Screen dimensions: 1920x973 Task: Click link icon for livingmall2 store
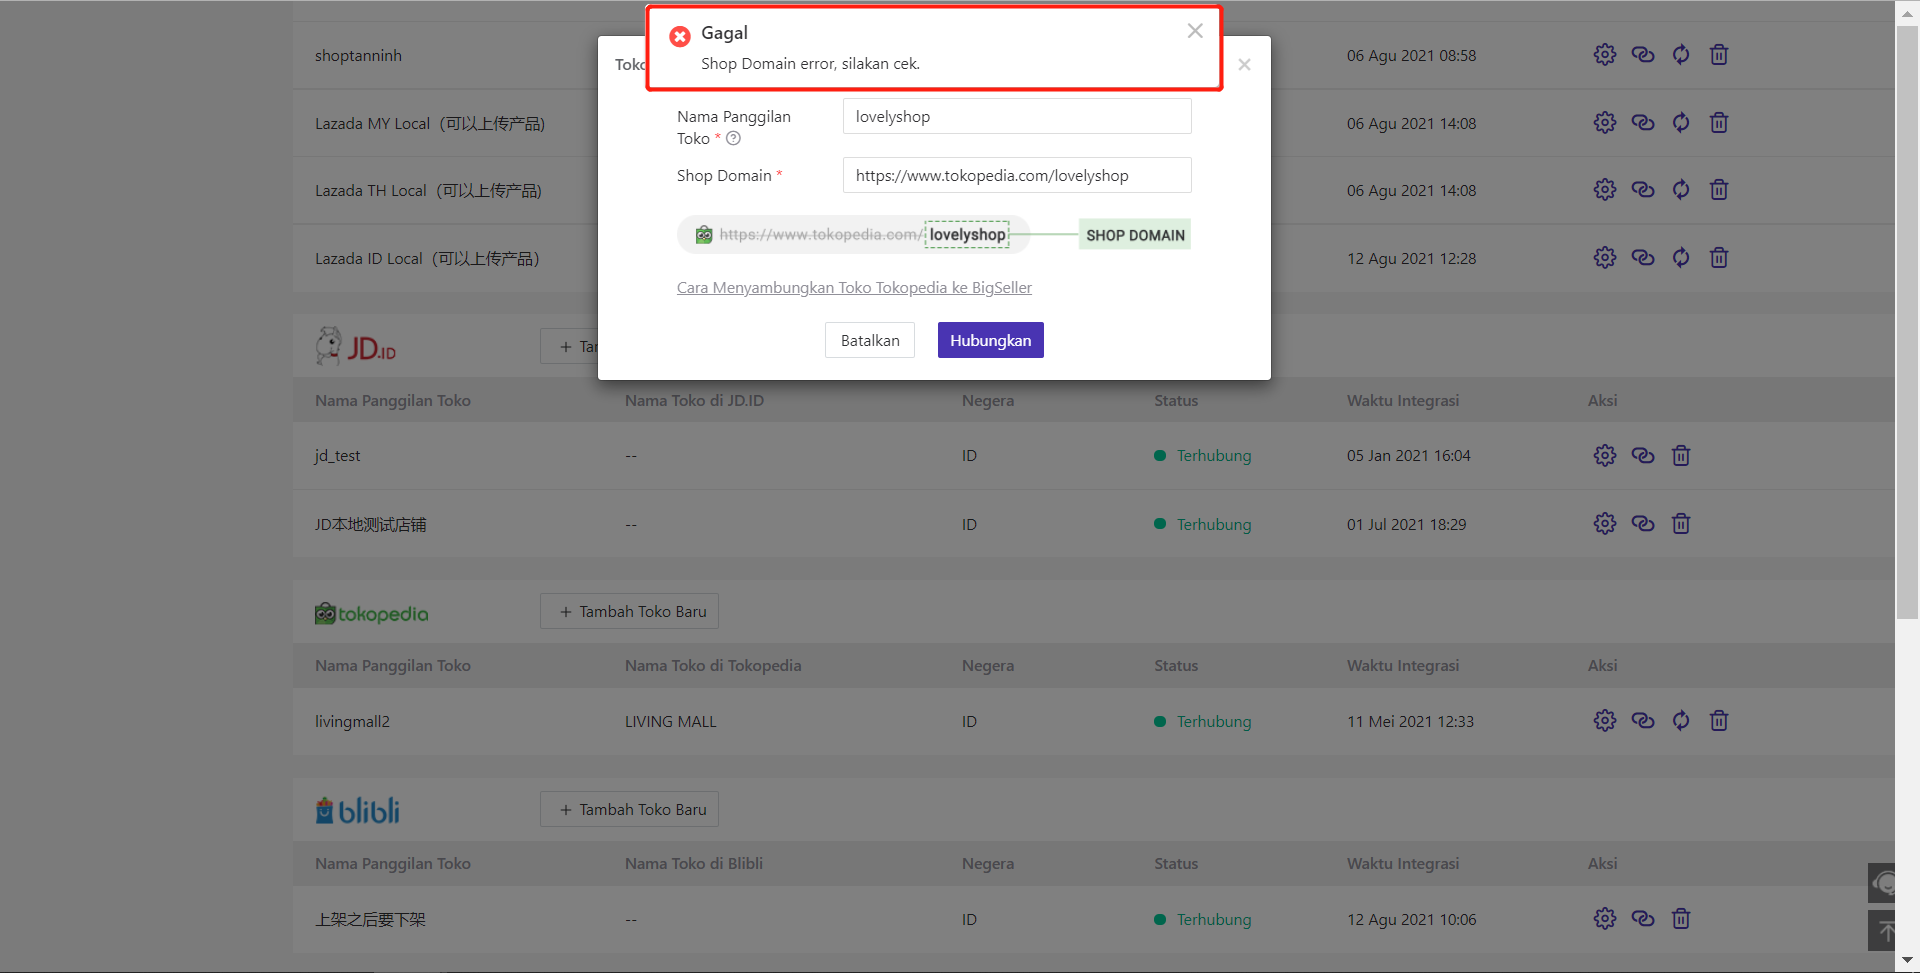(1642, 721)
